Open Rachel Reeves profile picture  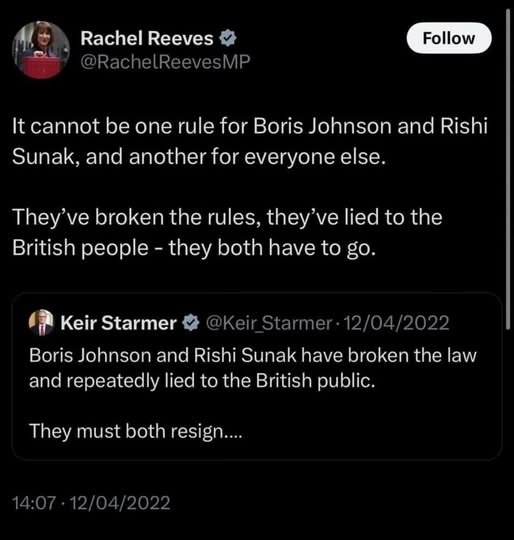point(41,50)
